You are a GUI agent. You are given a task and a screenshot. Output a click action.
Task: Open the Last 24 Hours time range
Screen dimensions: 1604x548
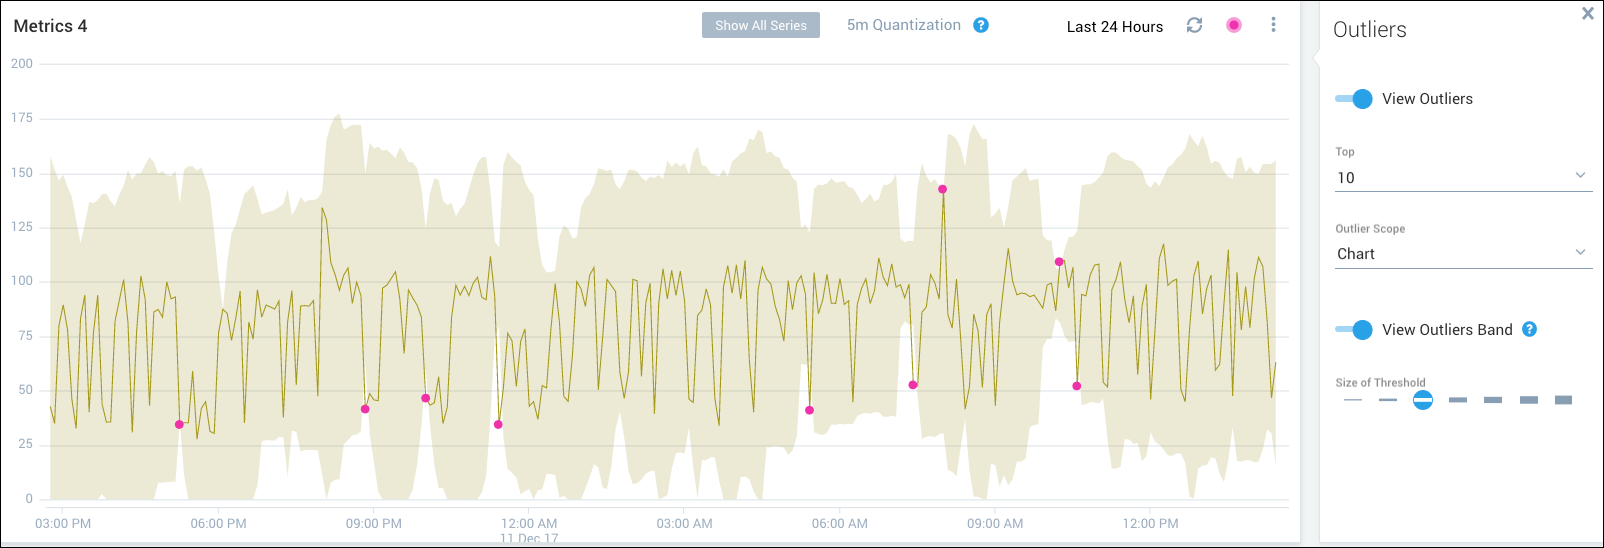click(x=1114, y=27)
